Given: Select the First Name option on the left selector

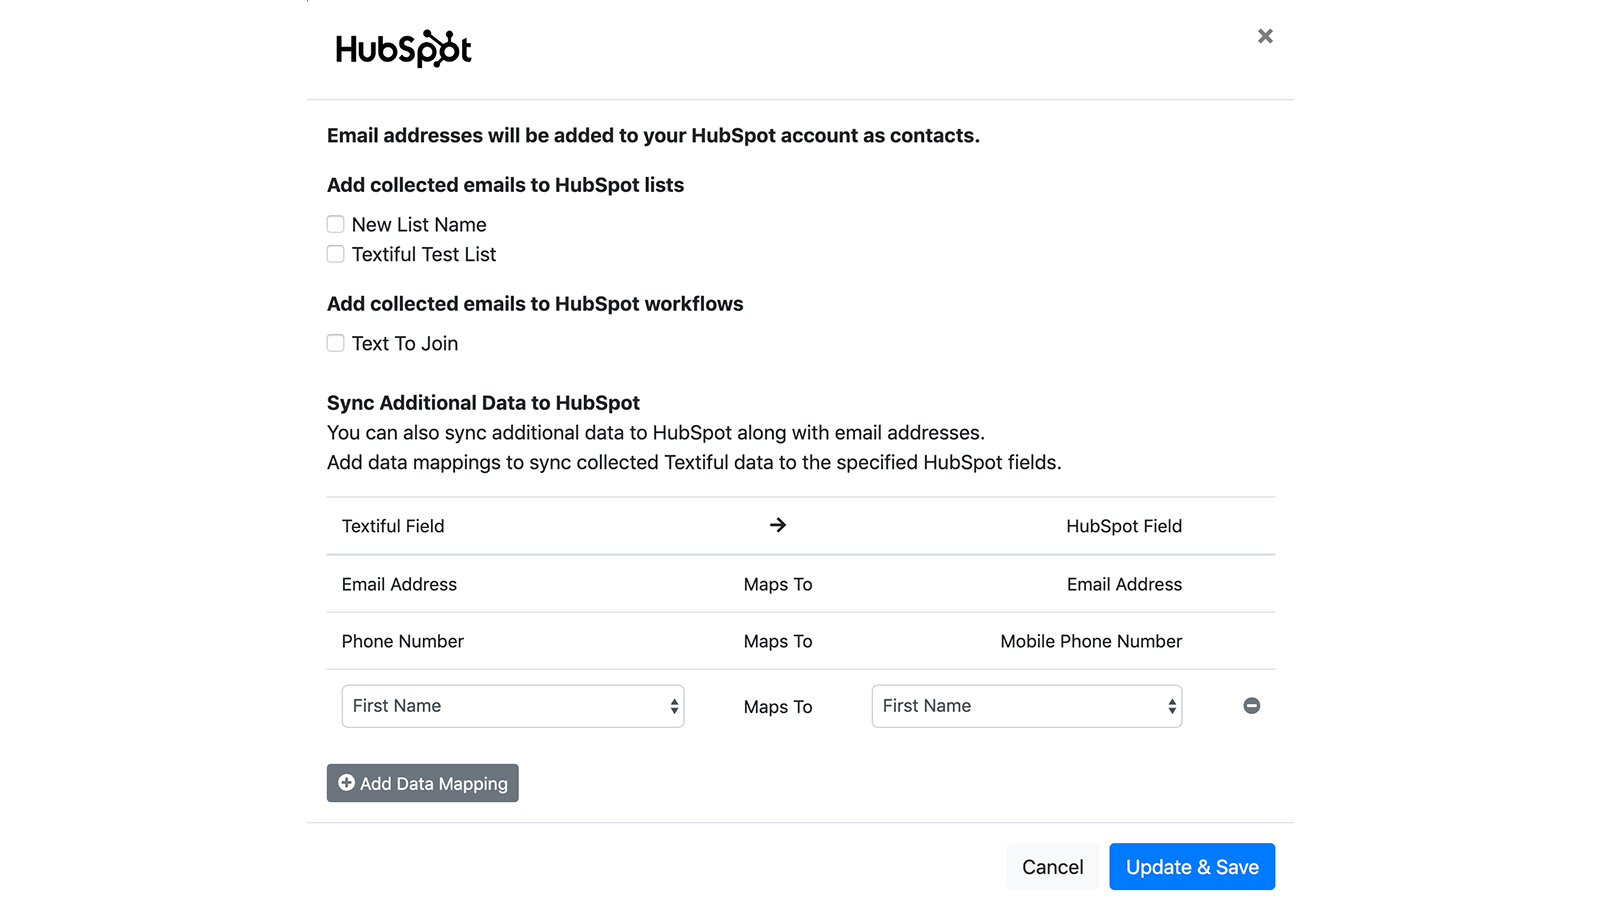Looking at the screenshot, I should (450, 706).
